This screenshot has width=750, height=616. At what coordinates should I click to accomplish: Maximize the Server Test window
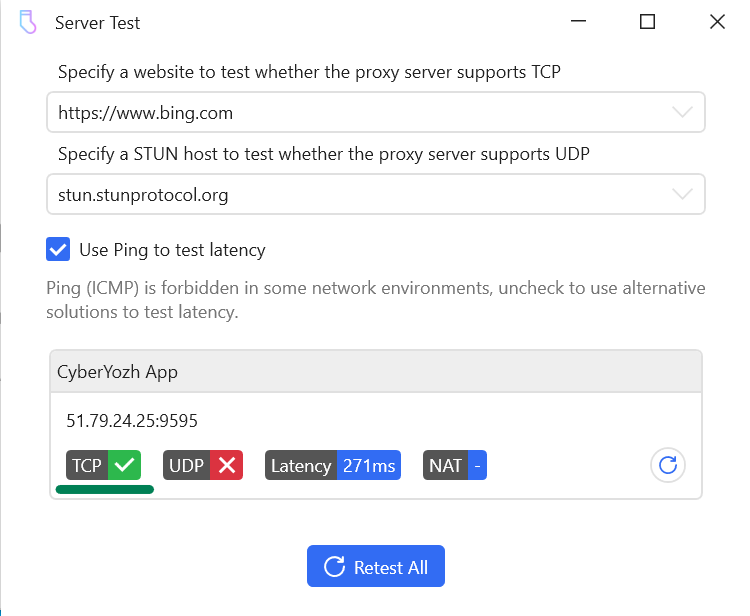coord(647,22)
